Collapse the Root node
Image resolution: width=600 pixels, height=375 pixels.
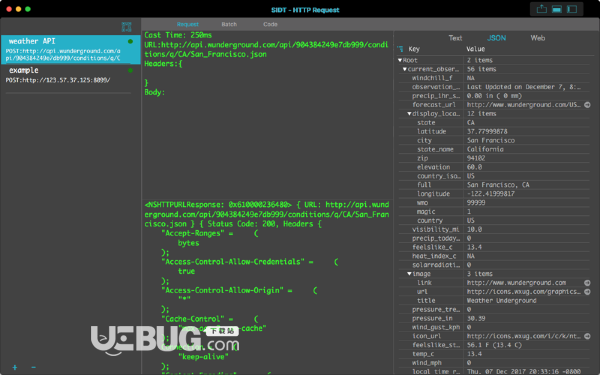click(400, 60)
